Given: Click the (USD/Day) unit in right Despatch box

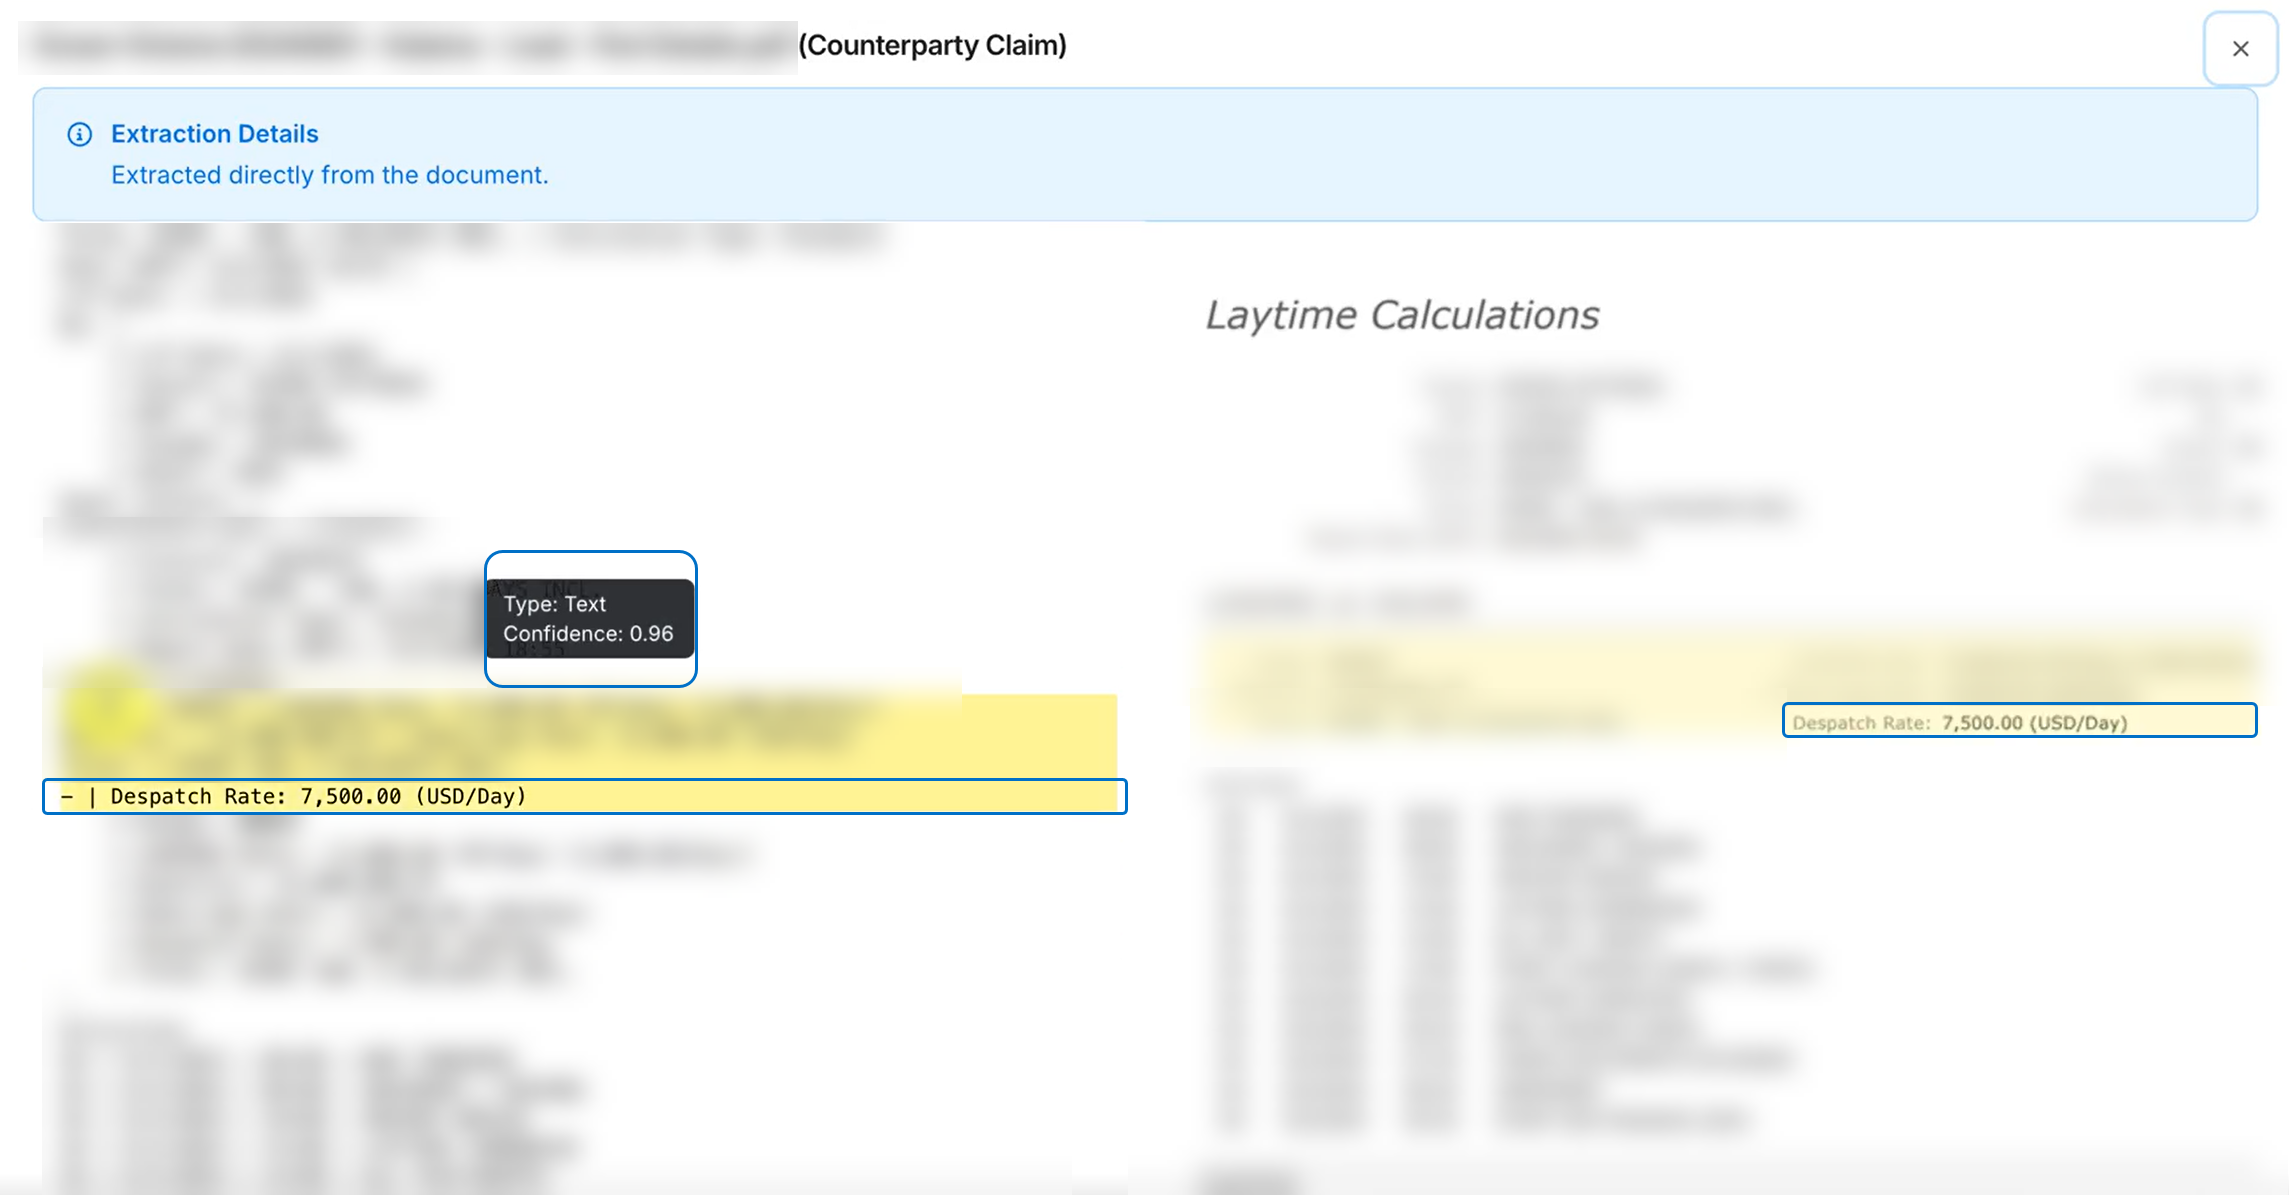Looking at the screenshot, I should [x=2077, y=723].
